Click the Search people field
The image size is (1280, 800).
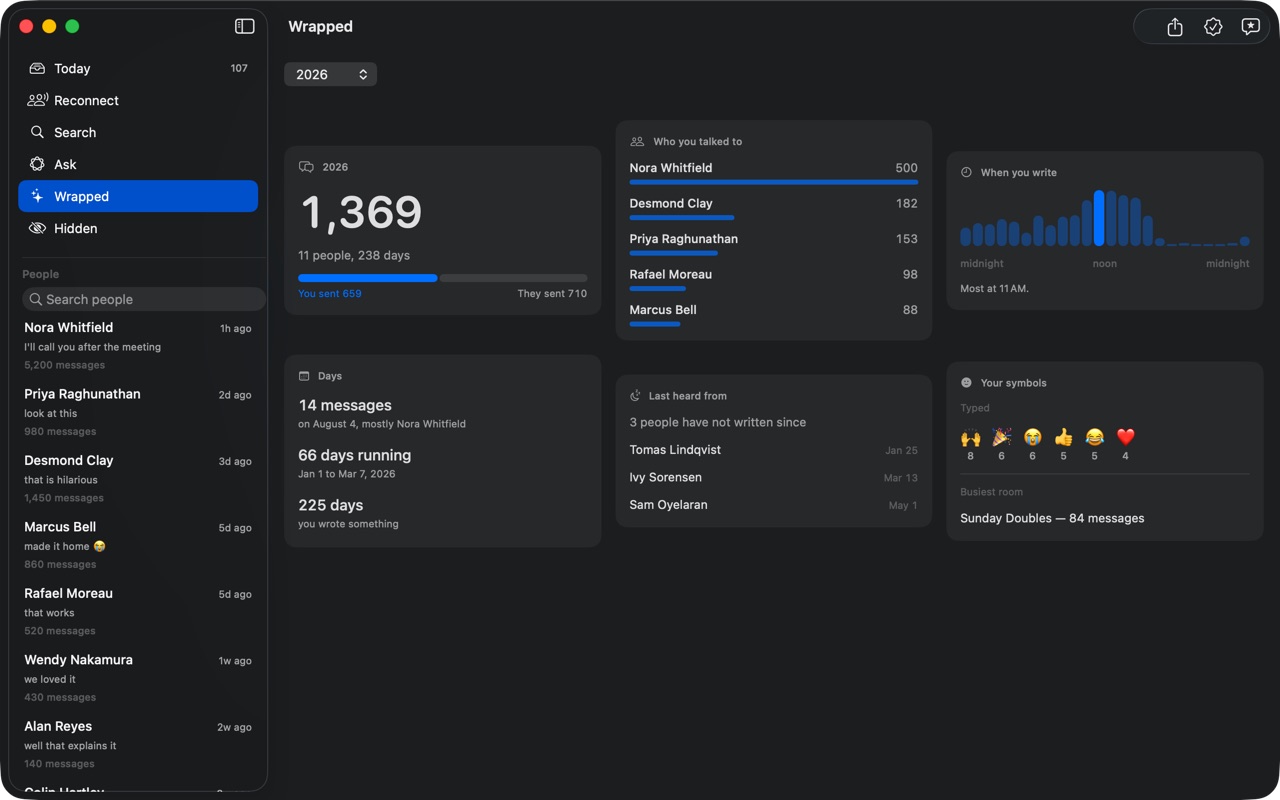tap(144, 299)
